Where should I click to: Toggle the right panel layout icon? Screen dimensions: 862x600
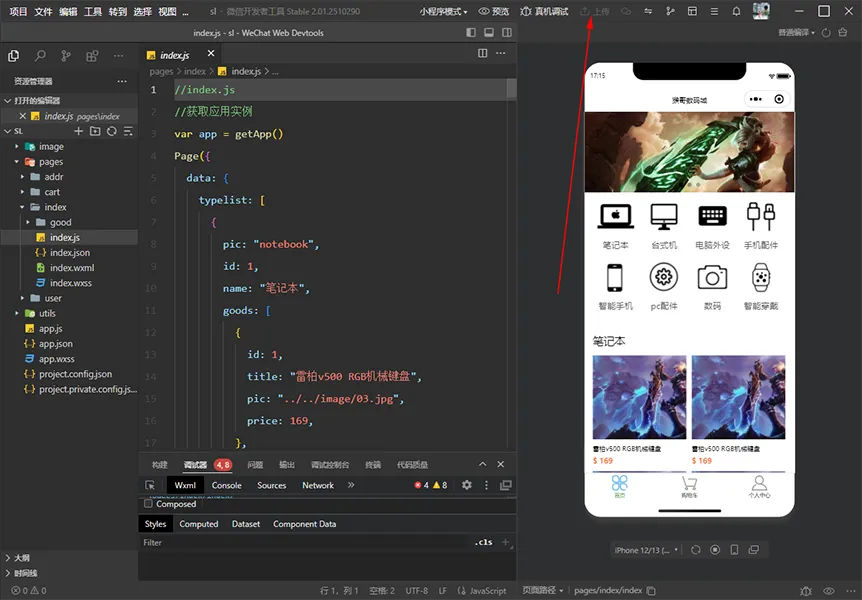coord(507,32)
